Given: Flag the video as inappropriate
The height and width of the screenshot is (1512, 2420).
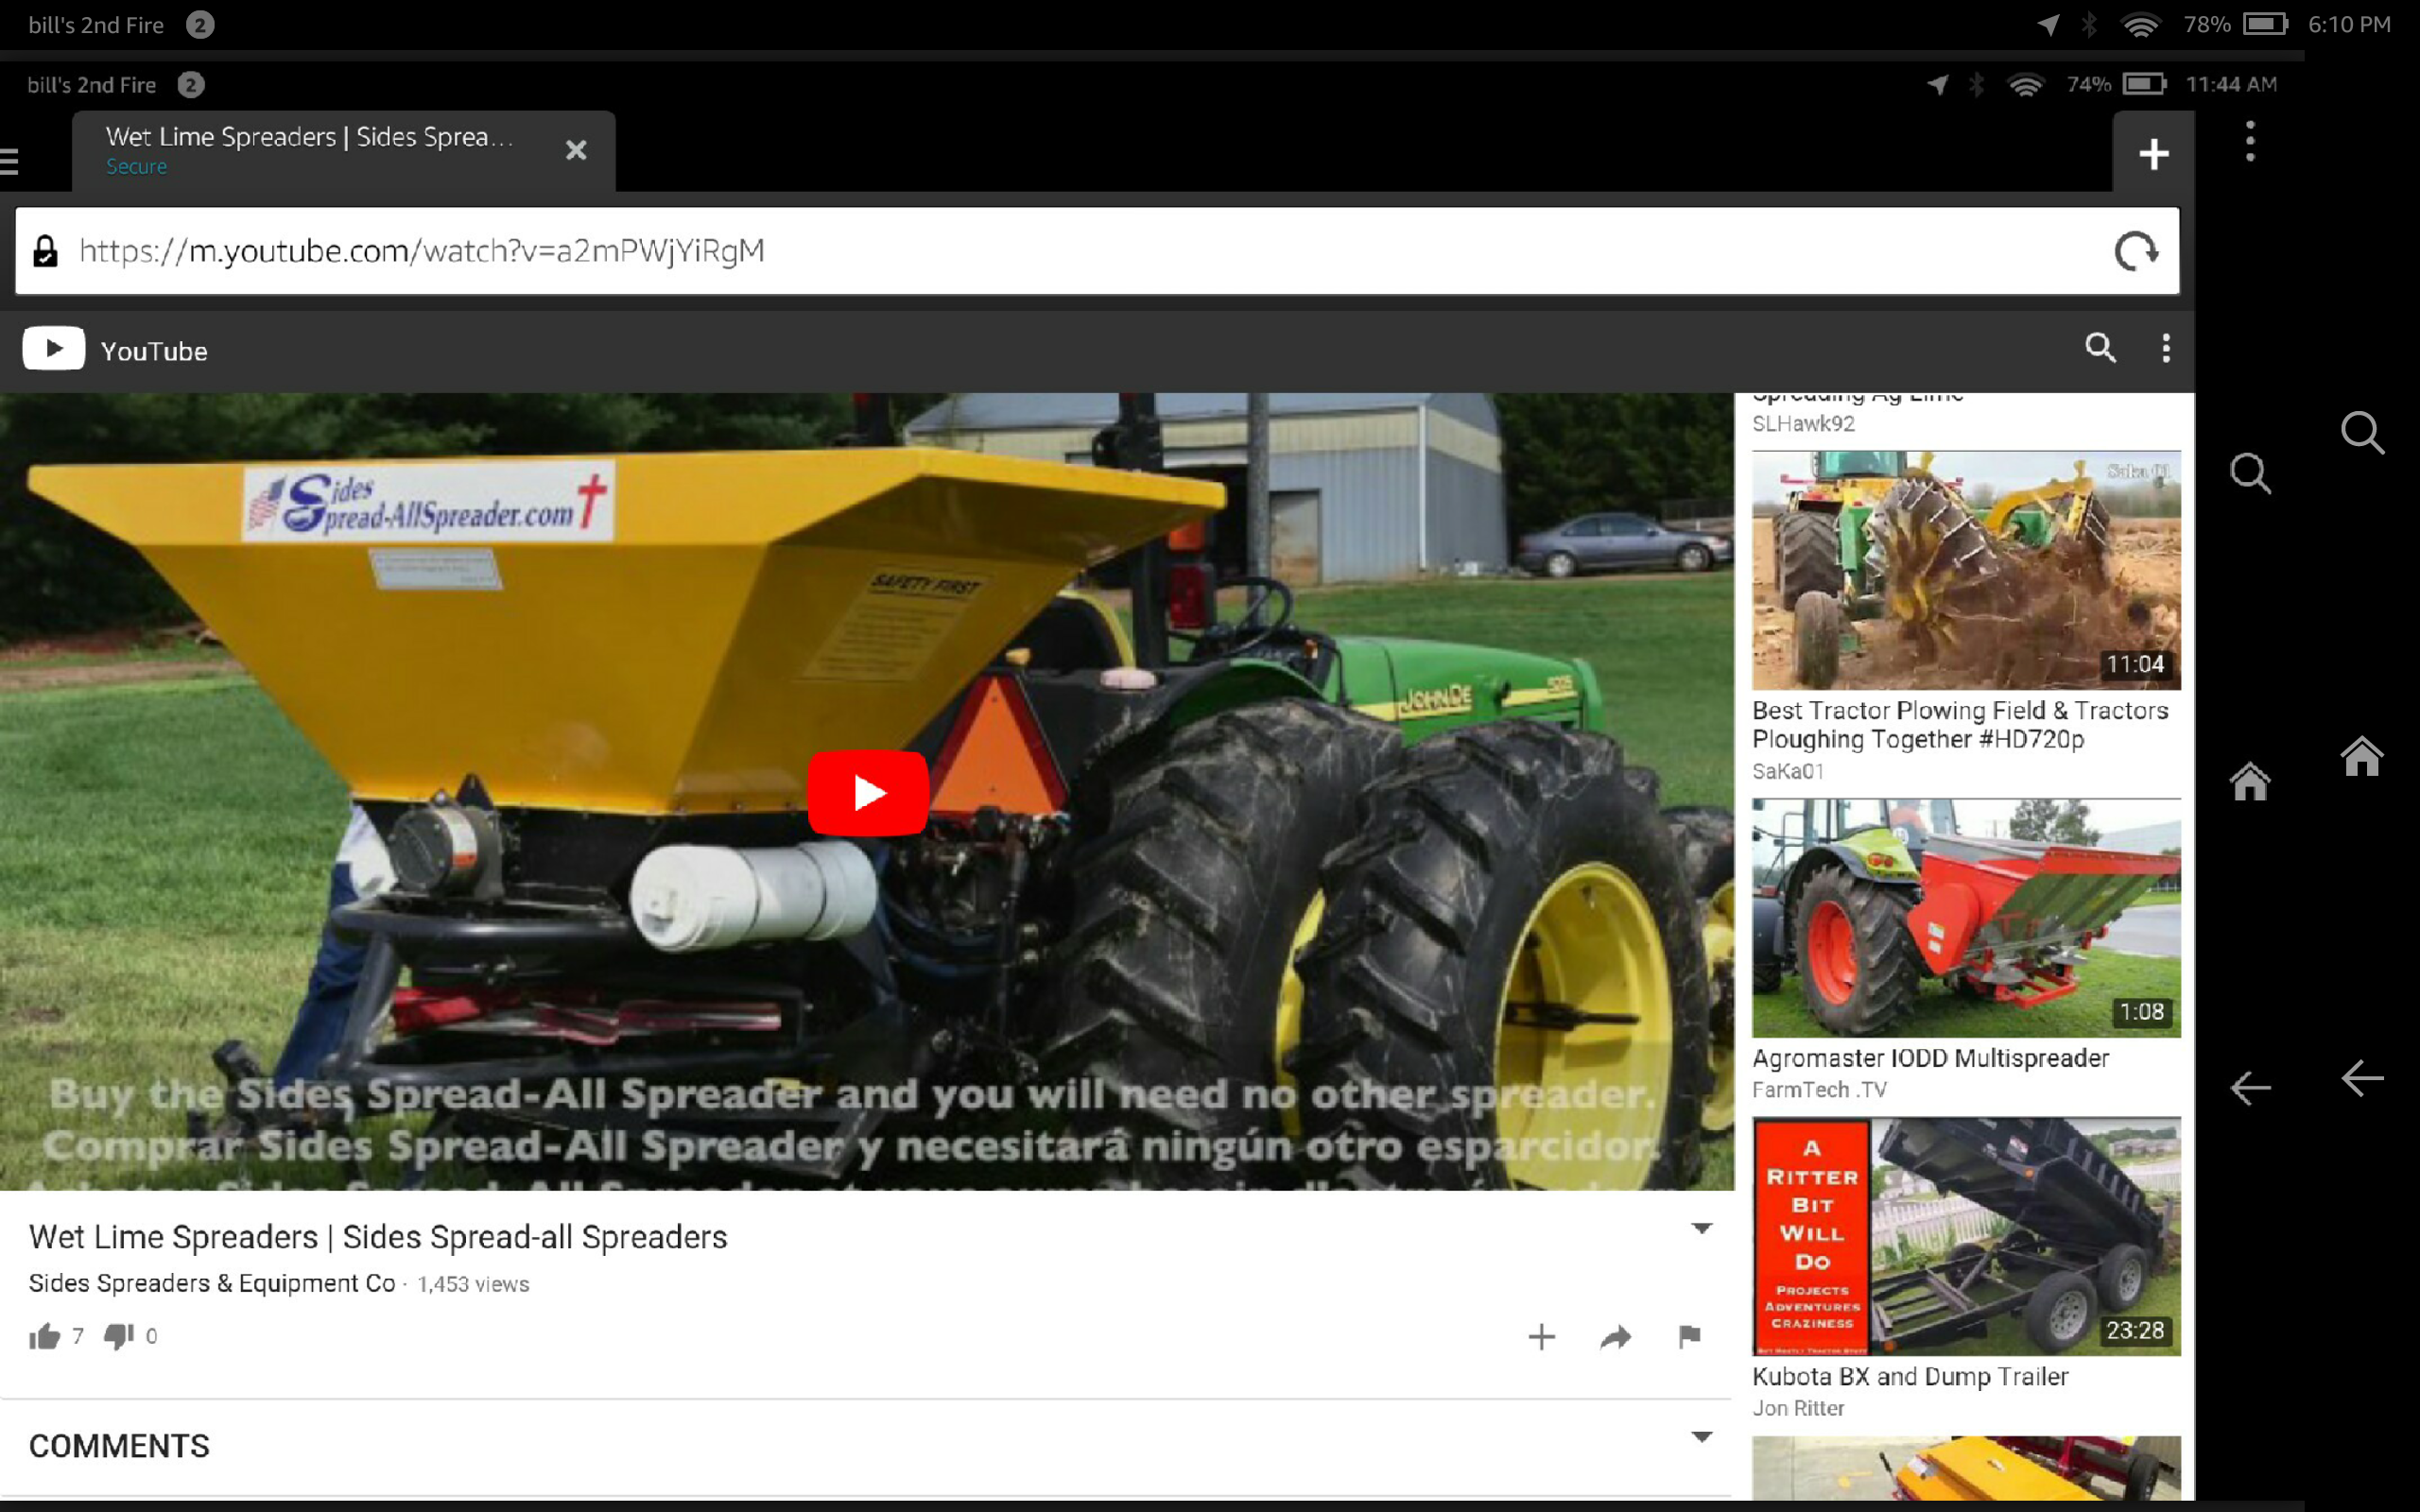Looking at the screenshot, I should 1689,1336.
